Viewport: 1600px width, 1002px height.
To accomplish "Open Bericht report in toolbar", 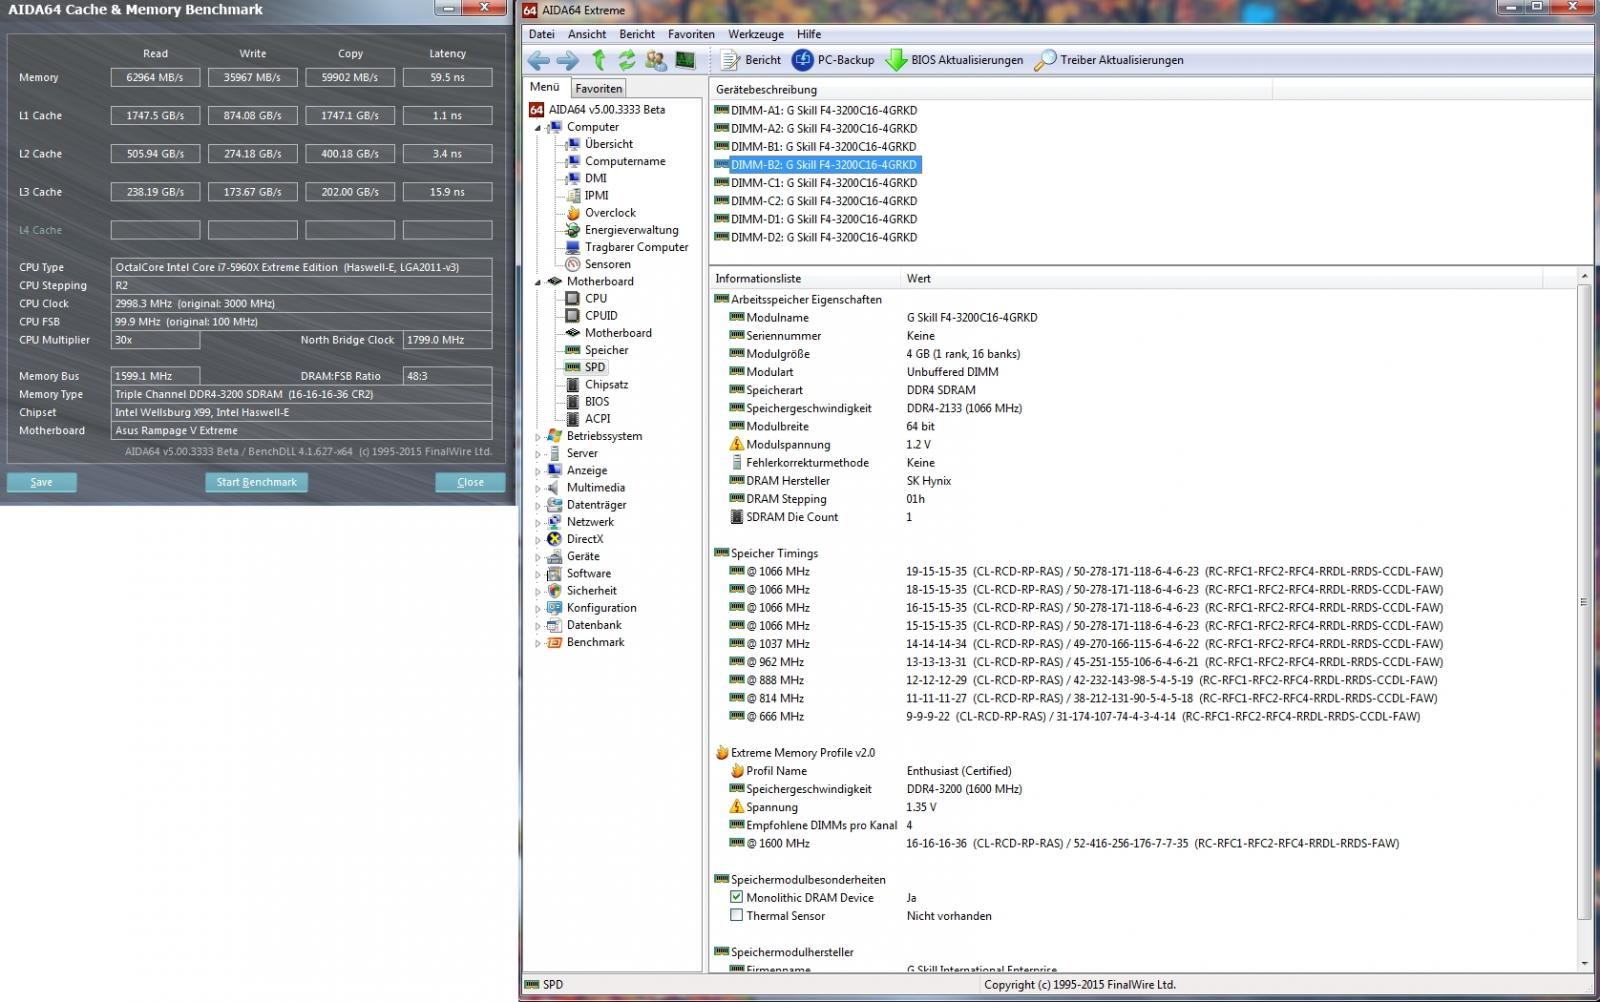I will tap(751, 60).
